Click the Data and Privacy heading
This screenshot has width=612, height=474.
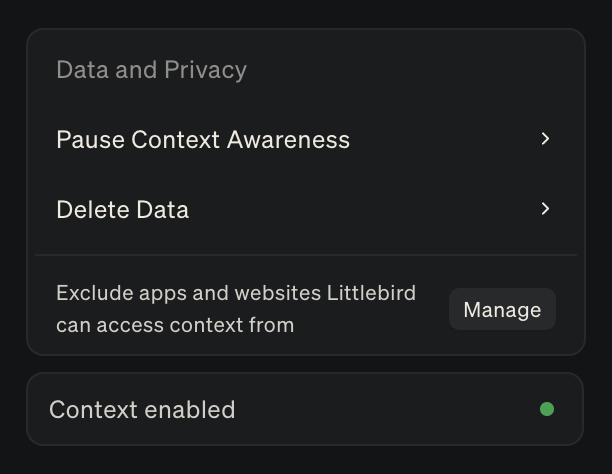pyautogui.click(x=151, y=70)
